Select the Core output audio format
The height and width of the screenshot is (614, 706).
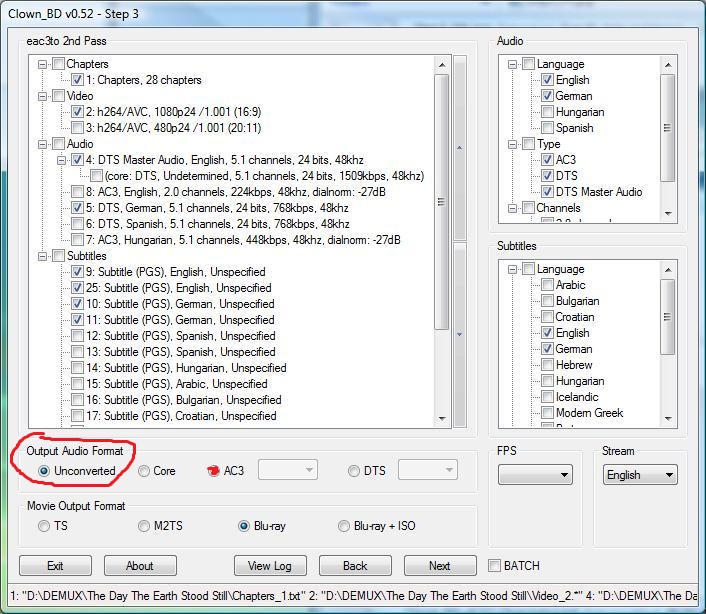pyautogui.click(x=144, y=471)
